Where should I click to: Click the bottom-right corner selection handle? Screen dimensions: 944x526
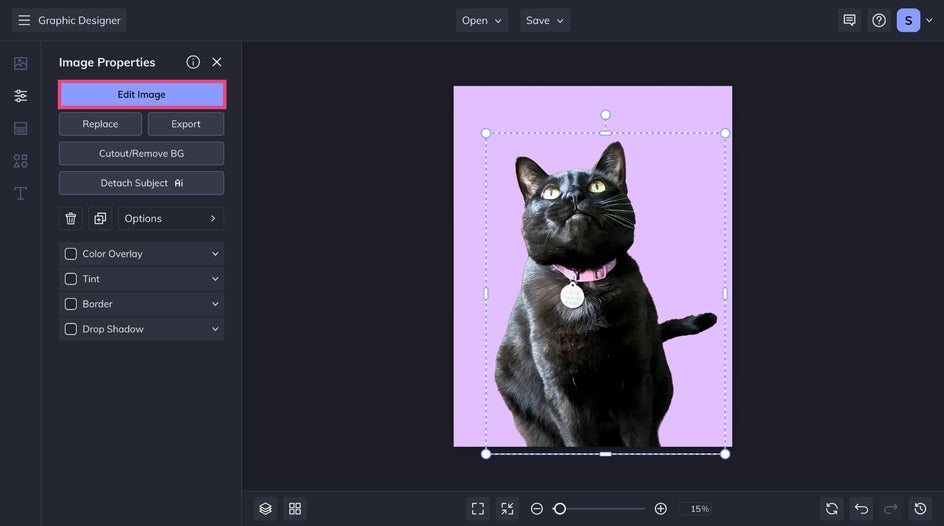(x=725, y=454)
